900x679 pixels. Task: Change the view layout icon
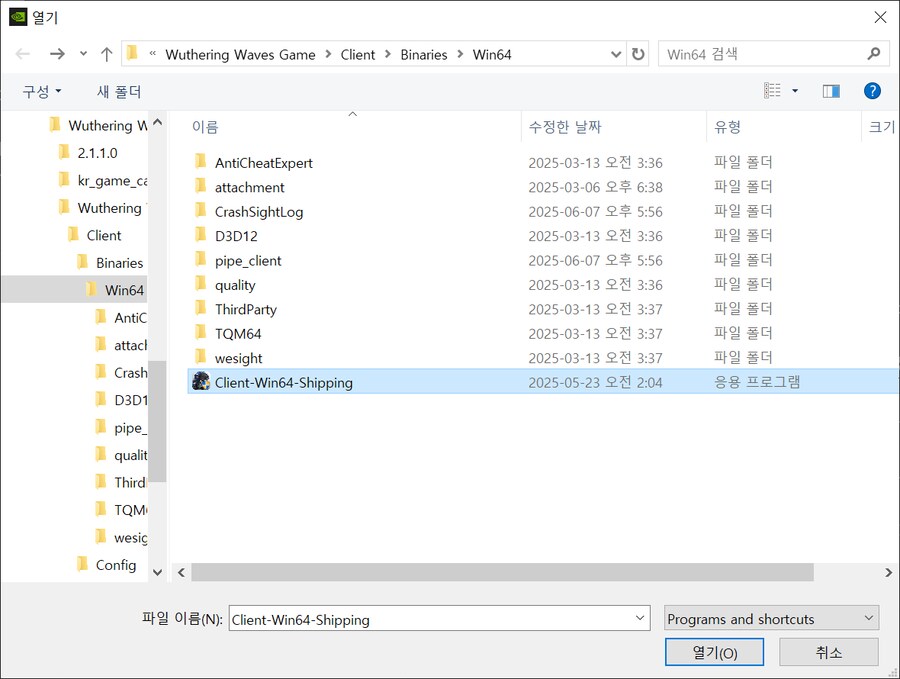(x=772, y=91)
